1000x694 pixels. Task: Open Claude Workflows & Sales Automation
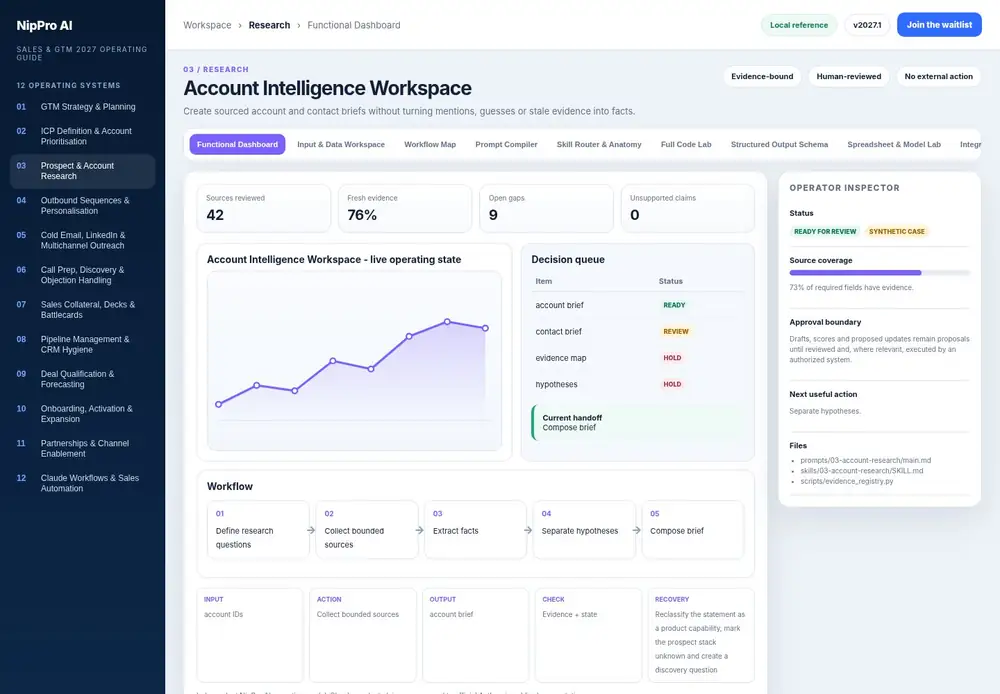tap(82, 483)
